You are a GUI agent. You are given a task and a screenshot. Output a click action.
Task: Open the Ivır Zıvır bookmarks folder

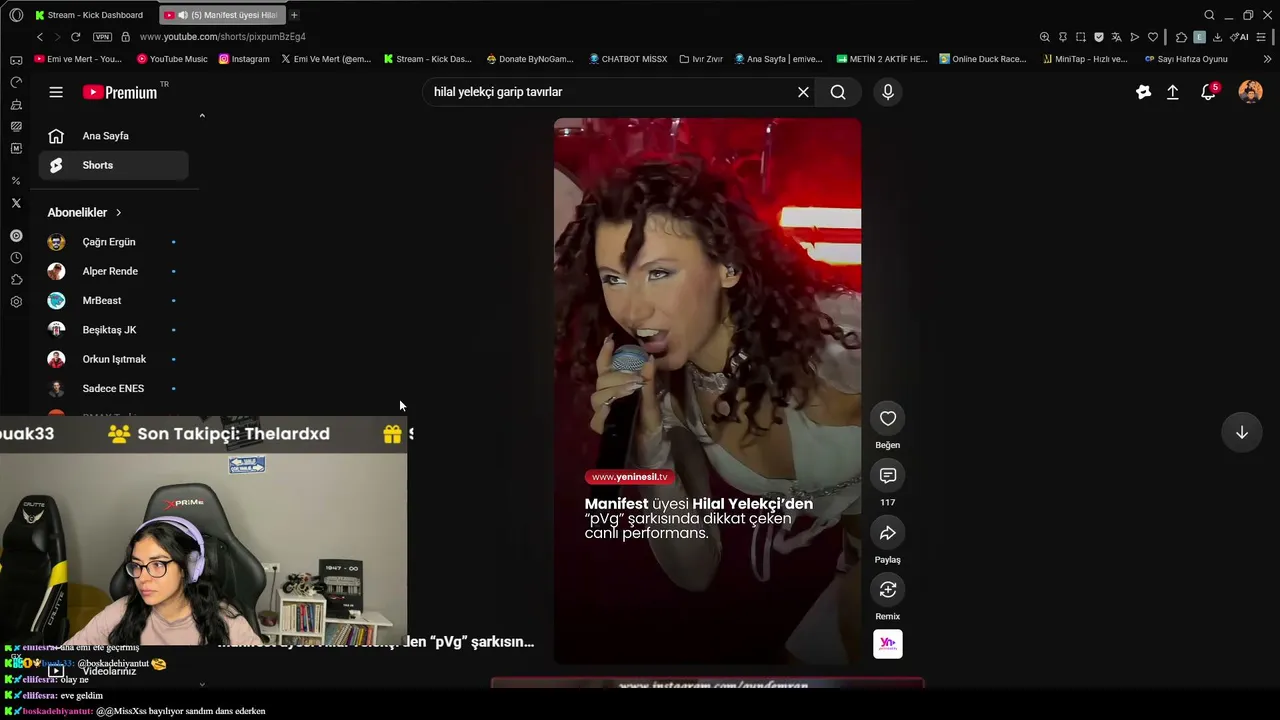point(701,59)
